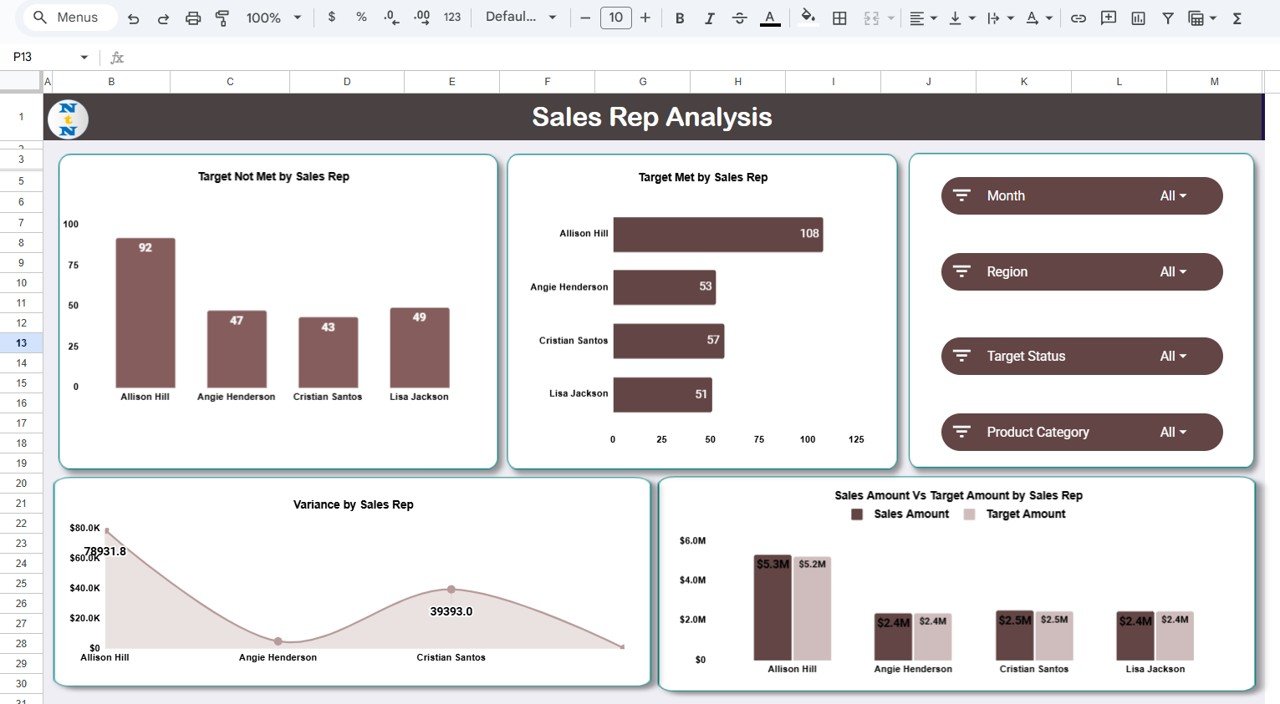Create a filter

point(1167,17)
